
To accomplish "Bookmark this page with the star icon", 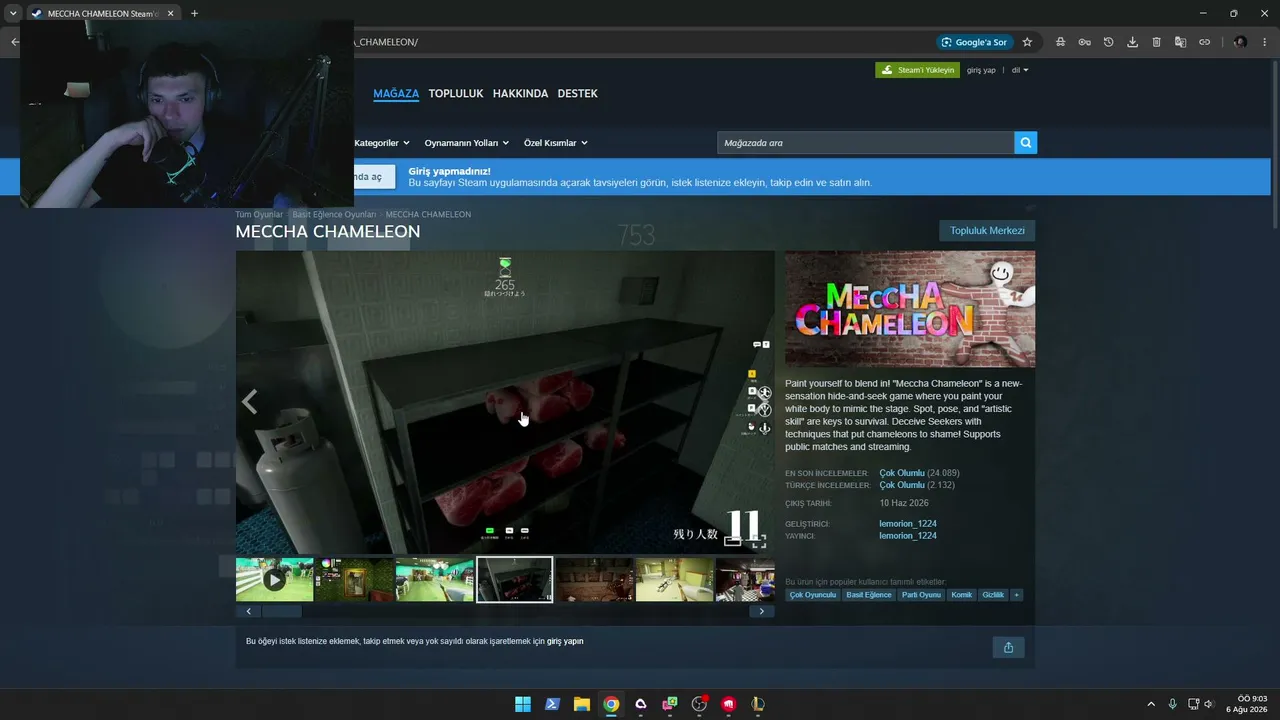I will (1027, 42).
